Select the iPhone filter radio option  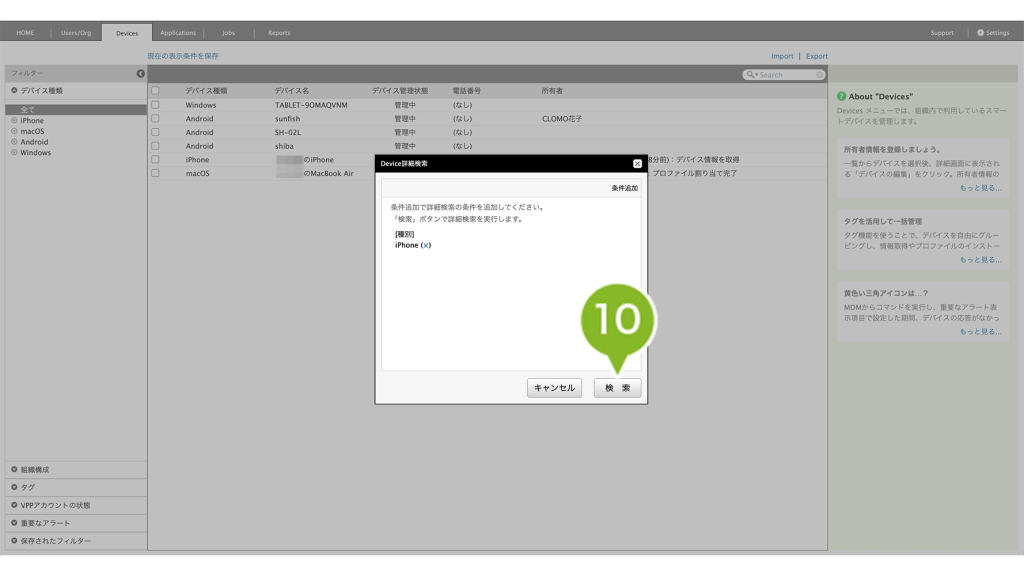pos(14,121)
